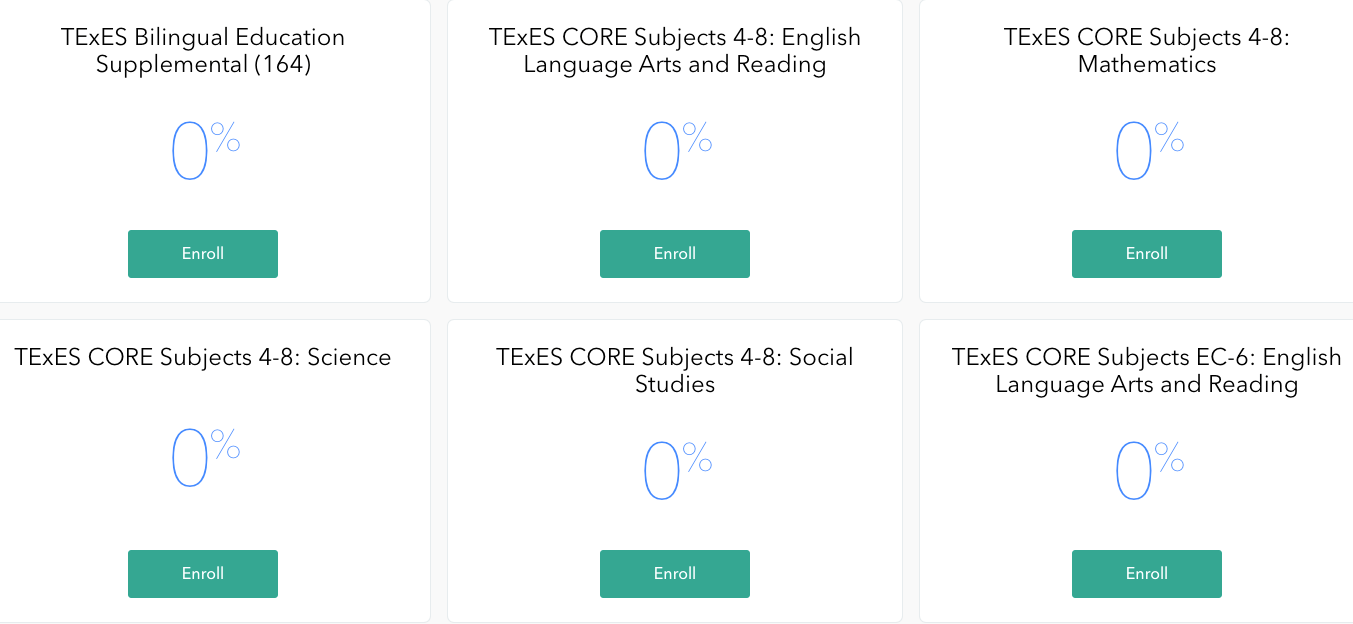Screen dimensions: 1353x624
Task: Enroll in CORE Subjects EC-6: English Language Arts
Action: tap(1146, 574)
